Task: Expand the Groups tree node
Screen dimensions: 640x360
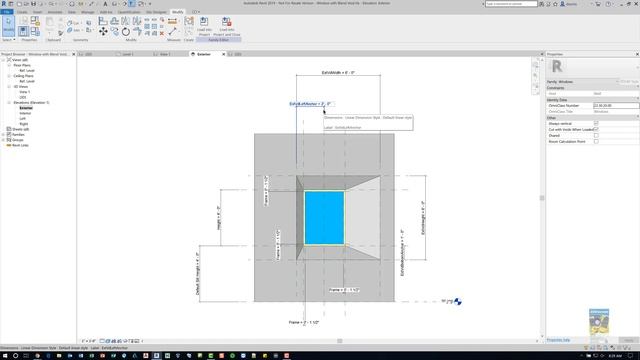Action: pos(3,140)
